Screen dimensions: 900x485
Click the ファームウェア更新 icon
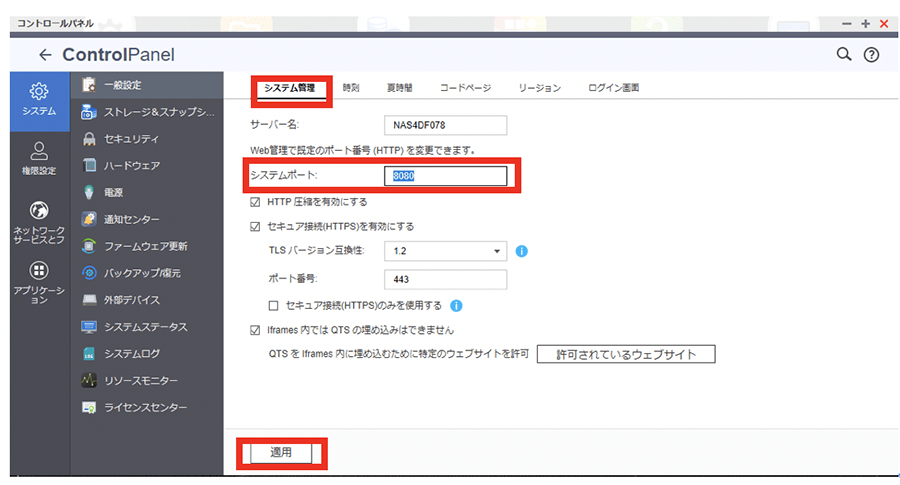click(x=88, y=246)
